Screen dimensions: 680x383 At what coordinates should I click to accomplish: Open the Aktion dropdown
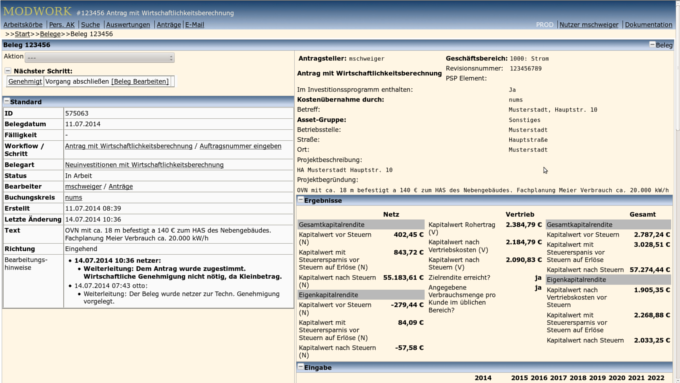(100, 58)
